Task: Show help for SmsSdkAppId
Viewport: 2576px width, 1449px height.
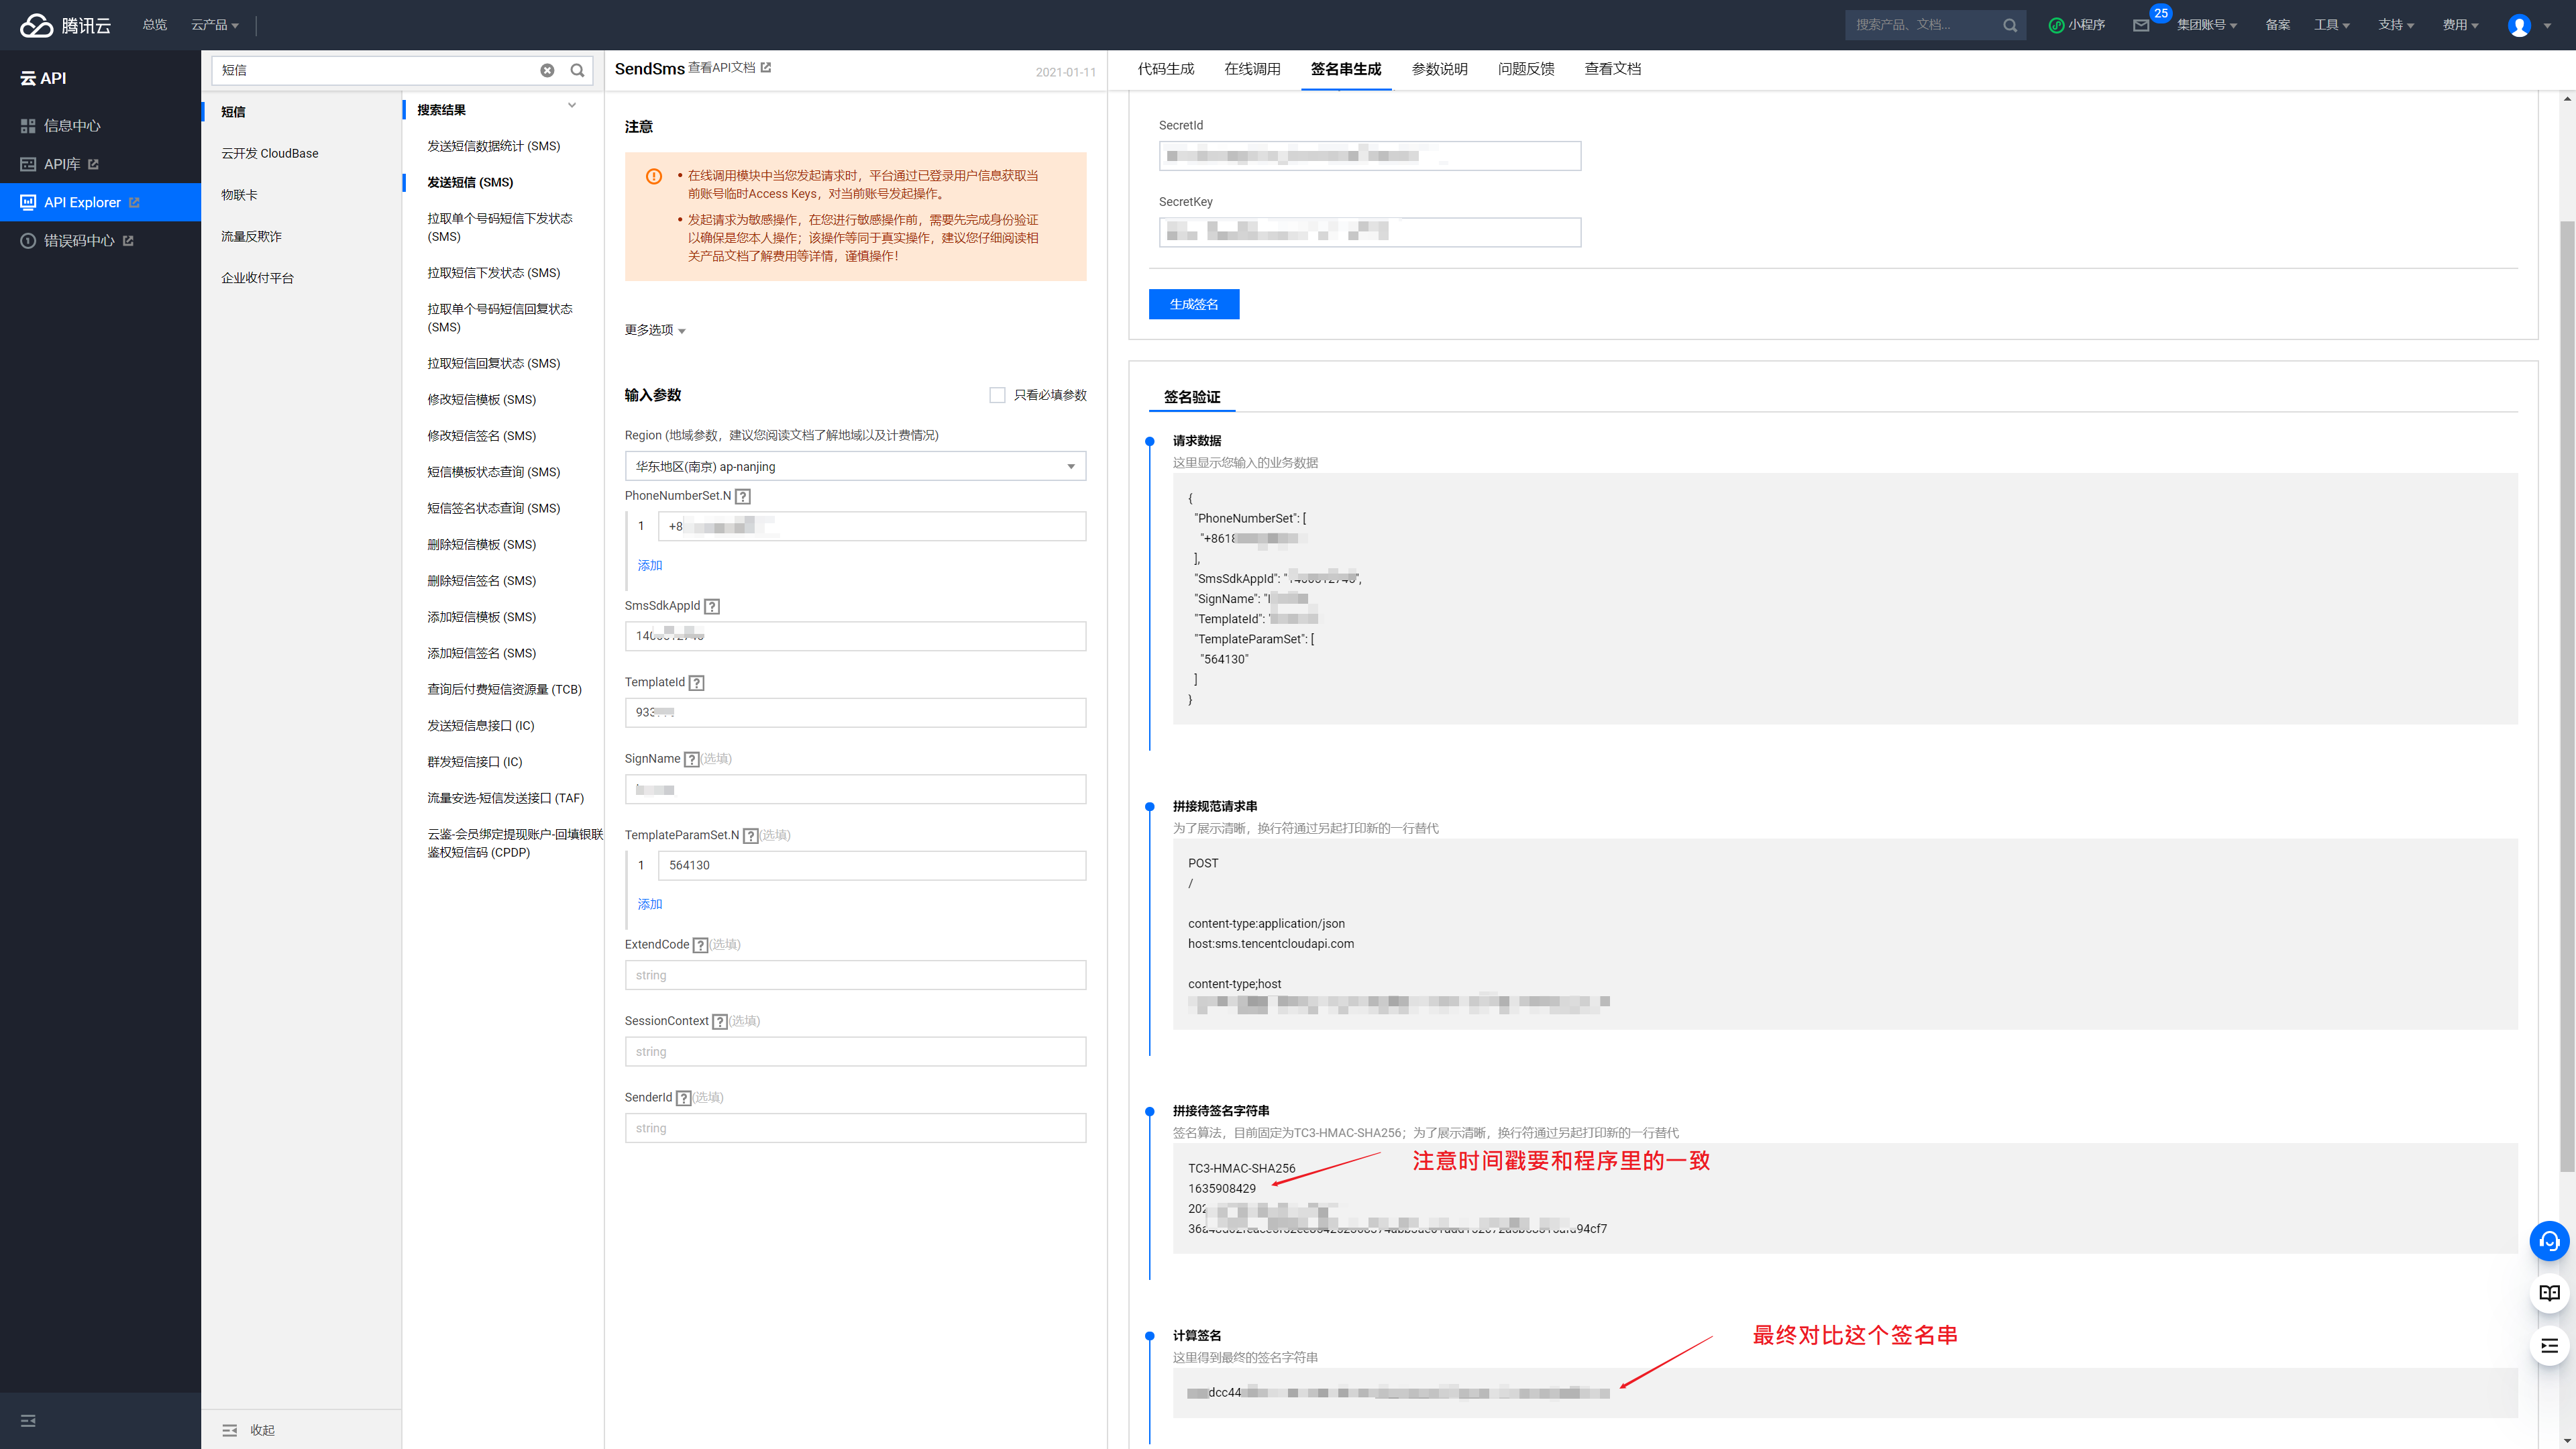Action: pos(712,606)
